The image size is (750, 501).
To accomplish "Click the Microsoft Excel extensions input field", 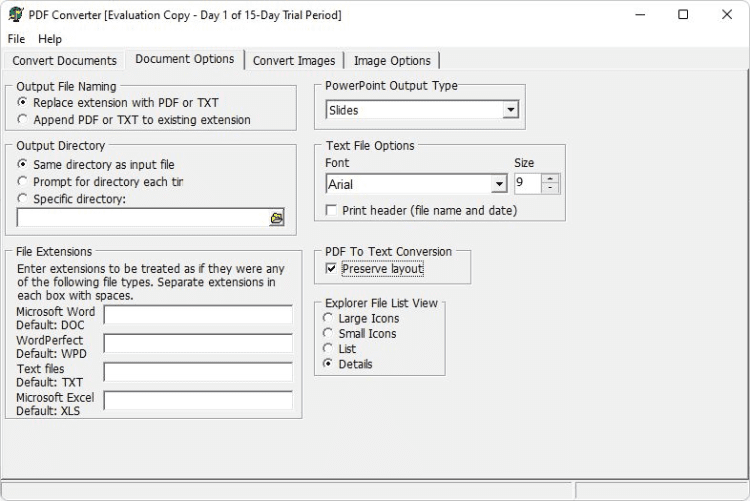I will click(x=198, y=401).
